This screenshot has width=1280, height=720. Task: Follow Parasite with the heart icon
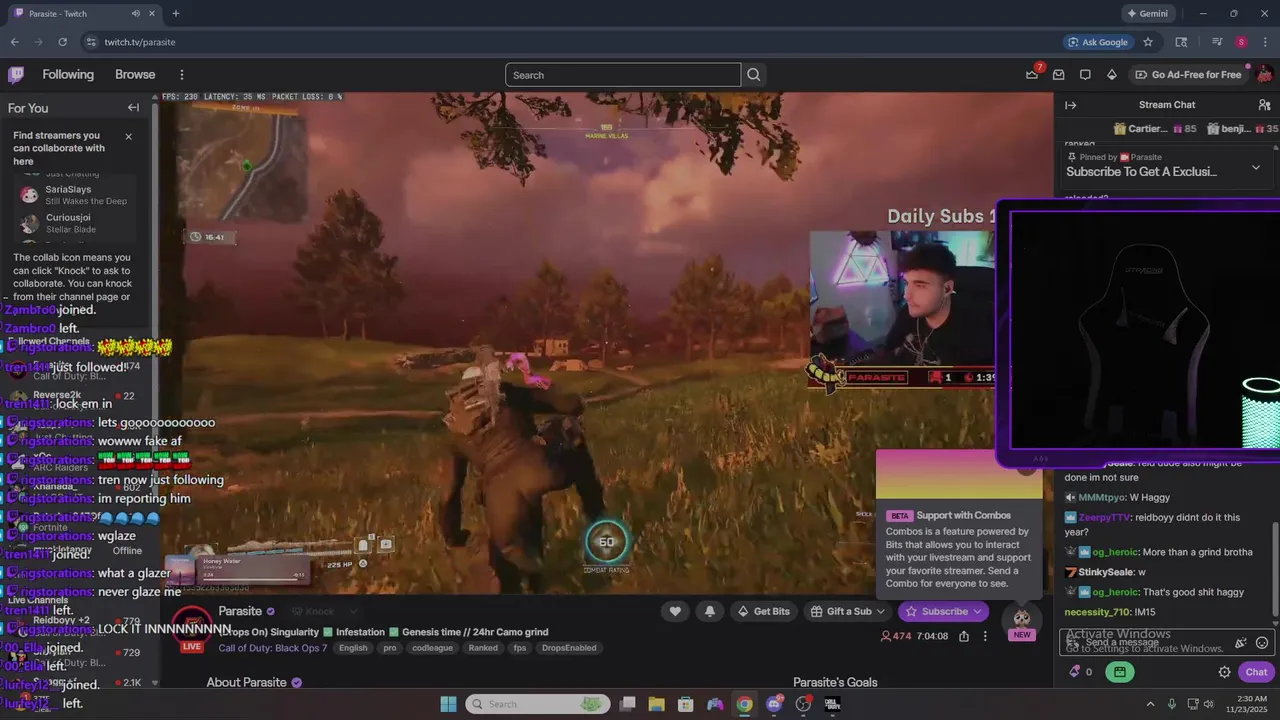[x=675, y=611]
